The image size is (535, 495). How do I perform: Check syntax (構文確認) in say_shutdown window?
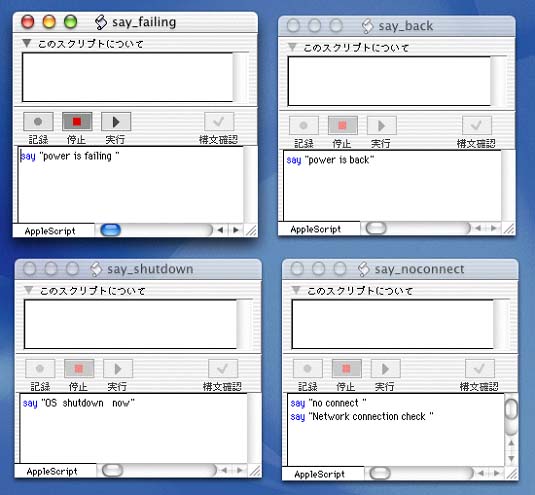223,368
